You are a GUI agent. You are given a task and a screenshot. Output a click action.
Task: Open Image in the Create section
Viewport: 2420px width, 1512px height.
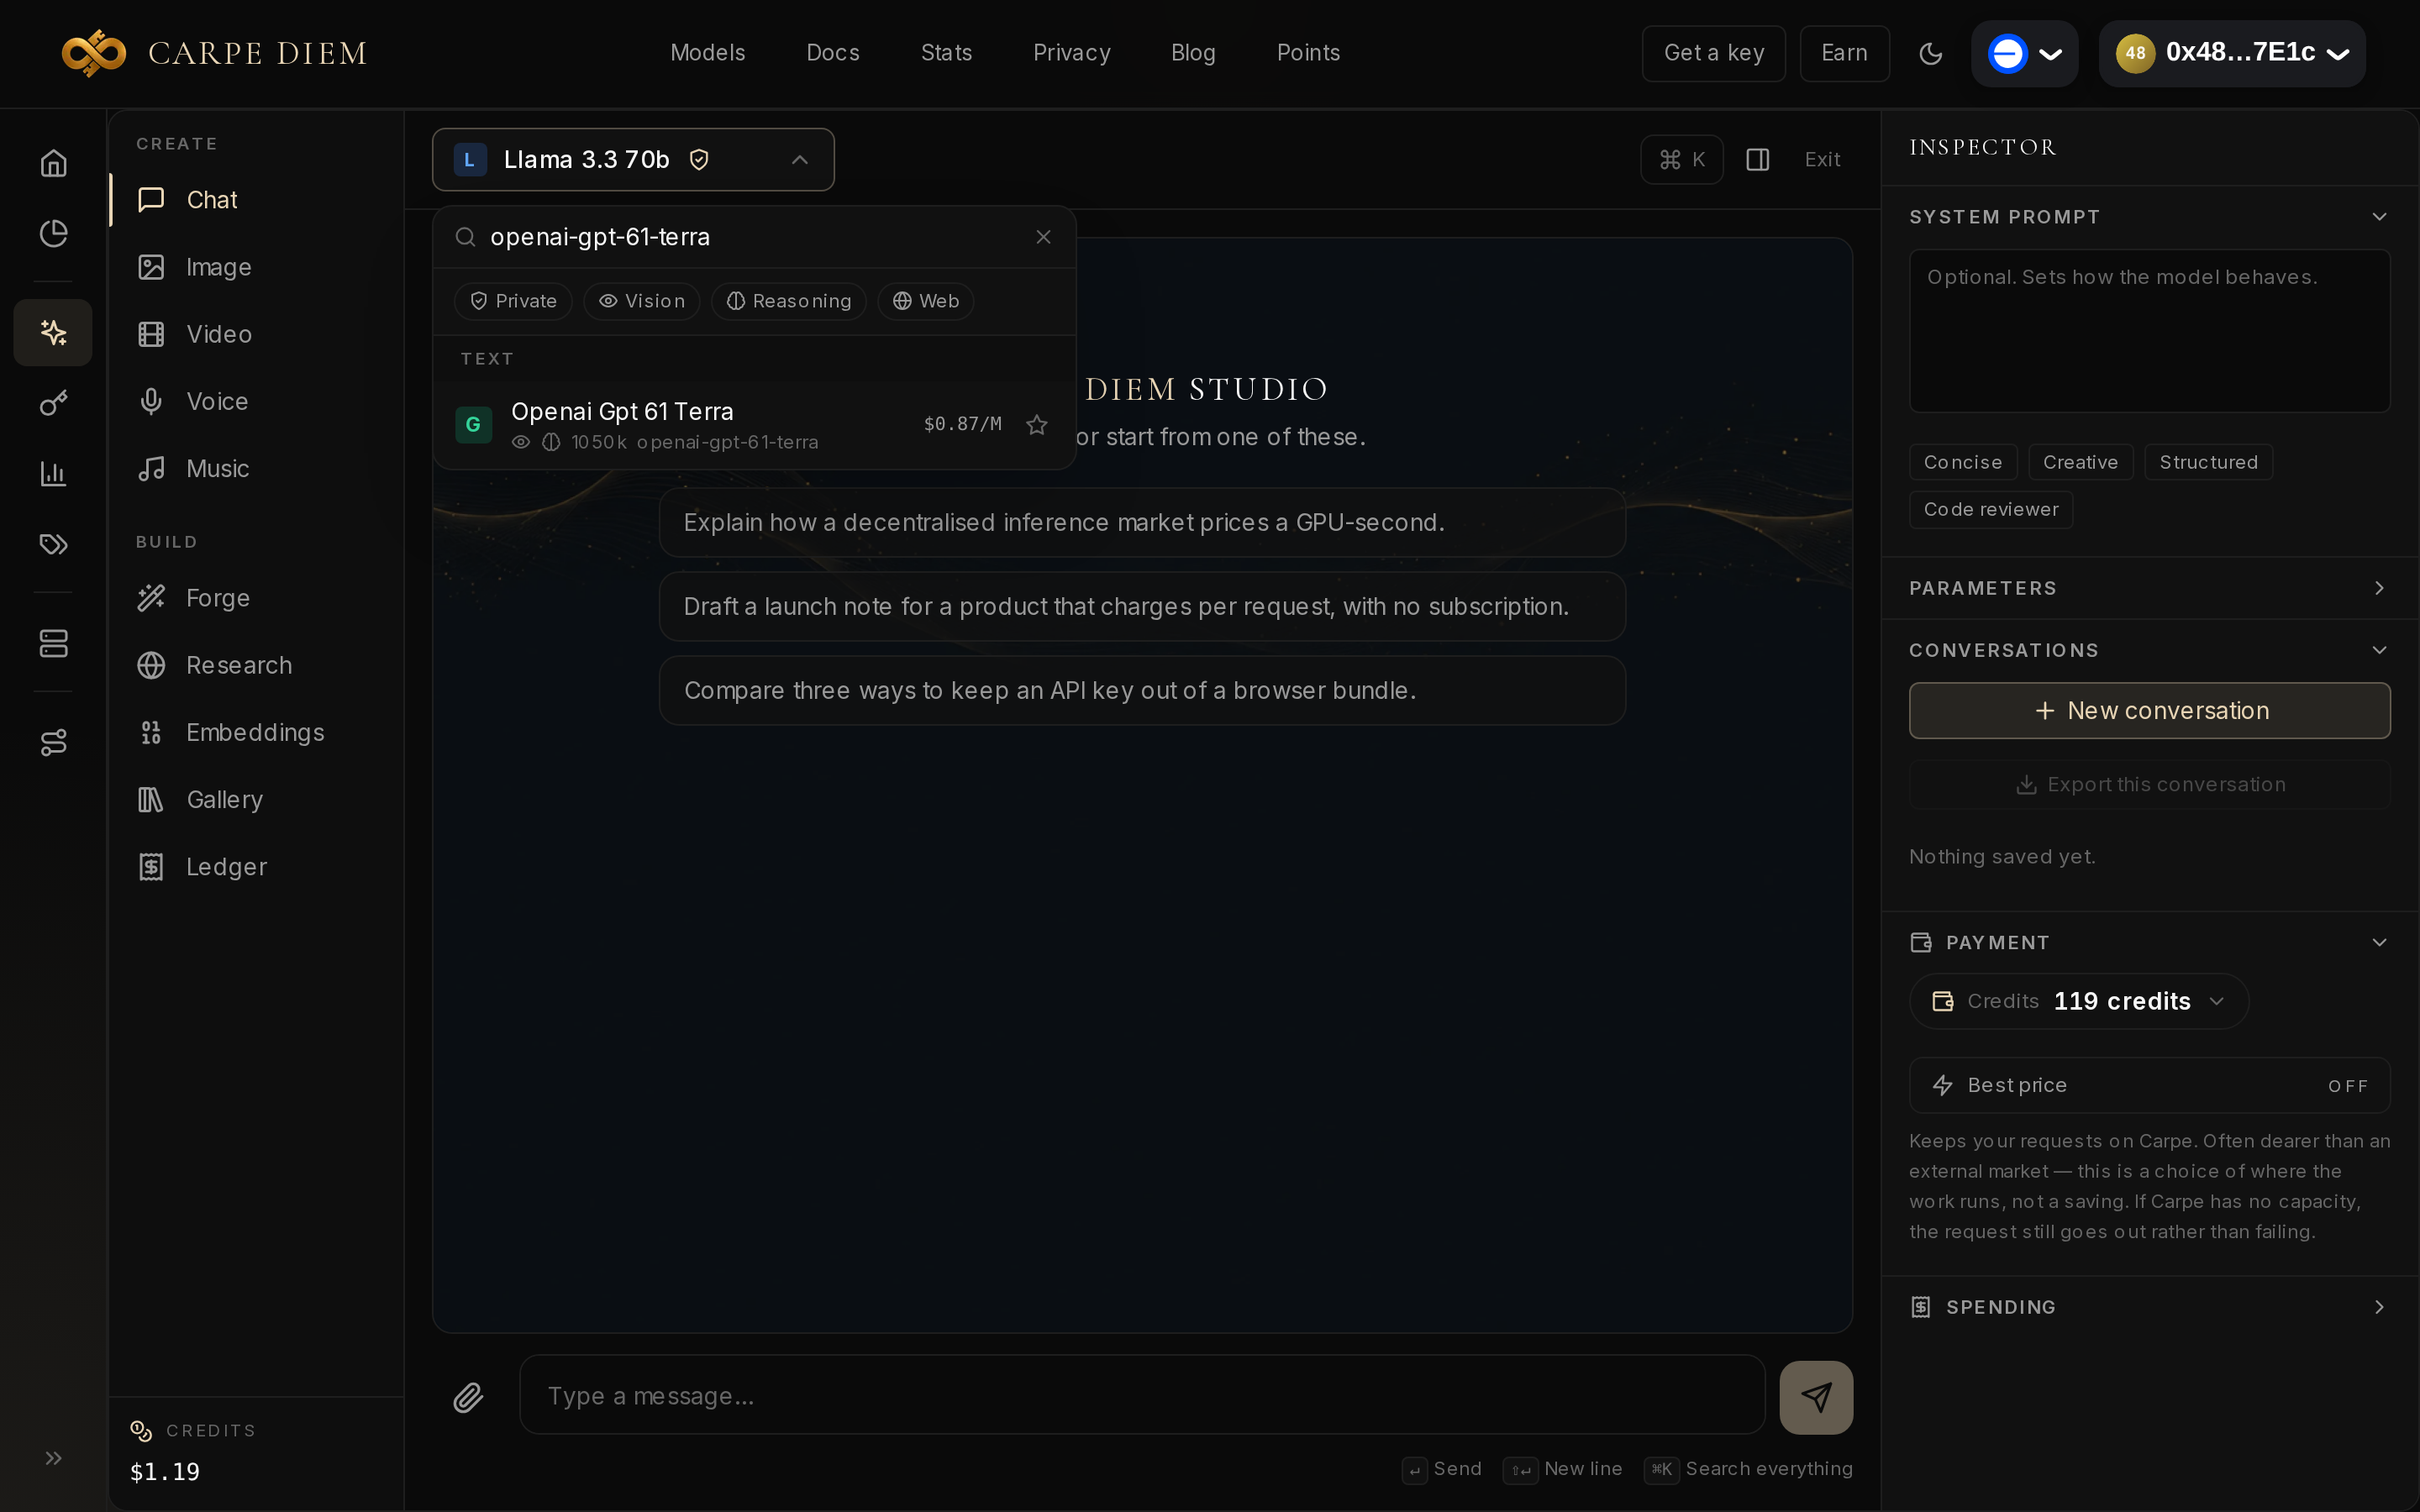(257, 267)
